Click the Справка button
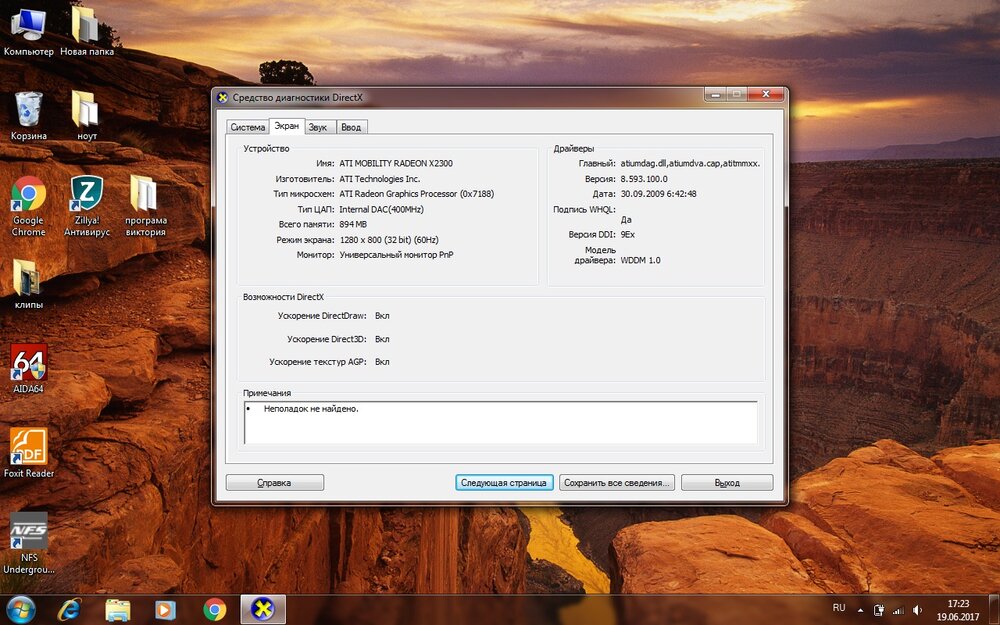Viewport: 1000px width, 625px height. click(x=275, y=482)
